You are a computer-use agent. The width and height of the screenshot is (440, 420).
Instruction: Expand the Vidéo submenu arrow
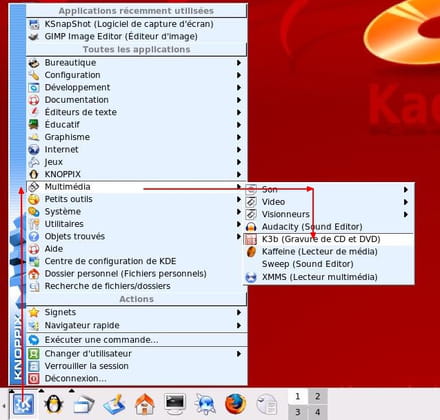coord(406,202)
